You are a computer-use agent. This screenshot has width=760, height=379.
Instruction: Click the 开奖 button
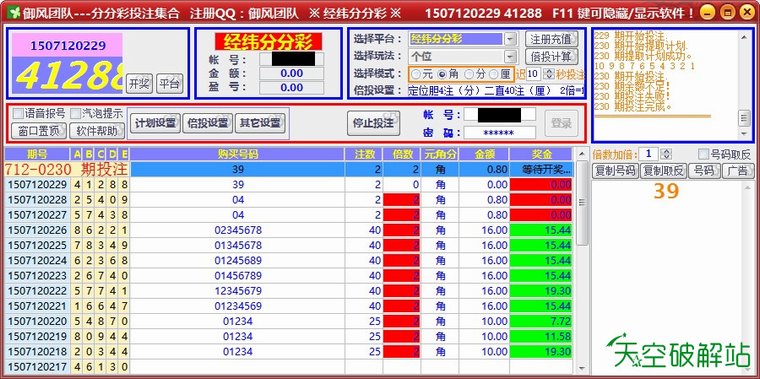(x=139, y=83)
